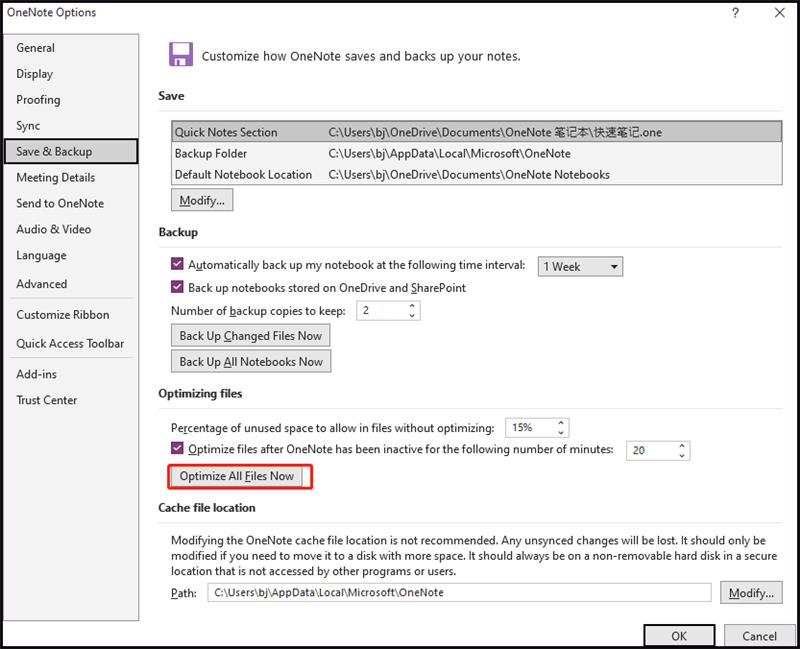This screenshot has height=649, width=800.
Task: Switch to Customize Ribbon options
Action: (65, 315)
